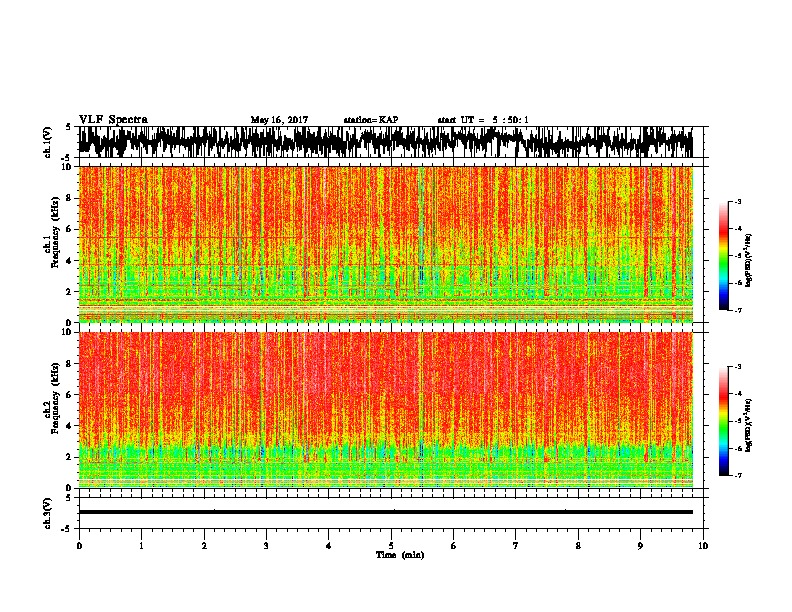Select the date text "May 16, 2017"
Viewport: 792px width, 612px height.
279,120
